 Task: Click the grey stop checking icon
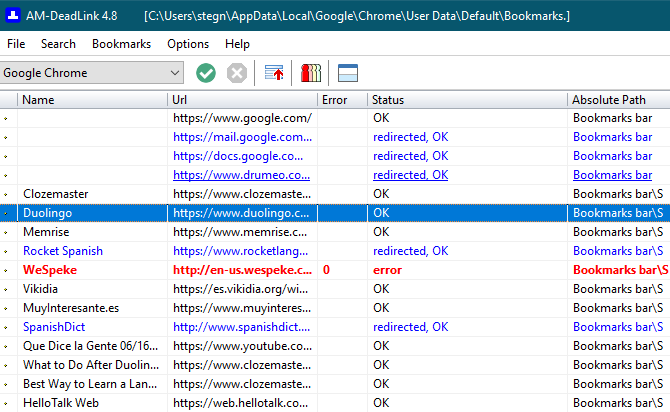tap(237, 73)
